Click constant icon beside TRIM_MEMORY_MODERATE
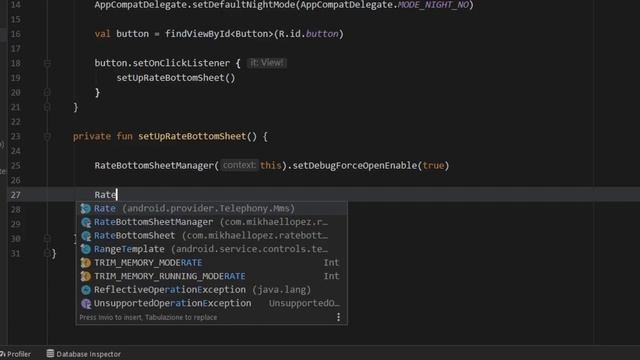The width and height of the screenshot is (640, 360). (x=85, y=263)
